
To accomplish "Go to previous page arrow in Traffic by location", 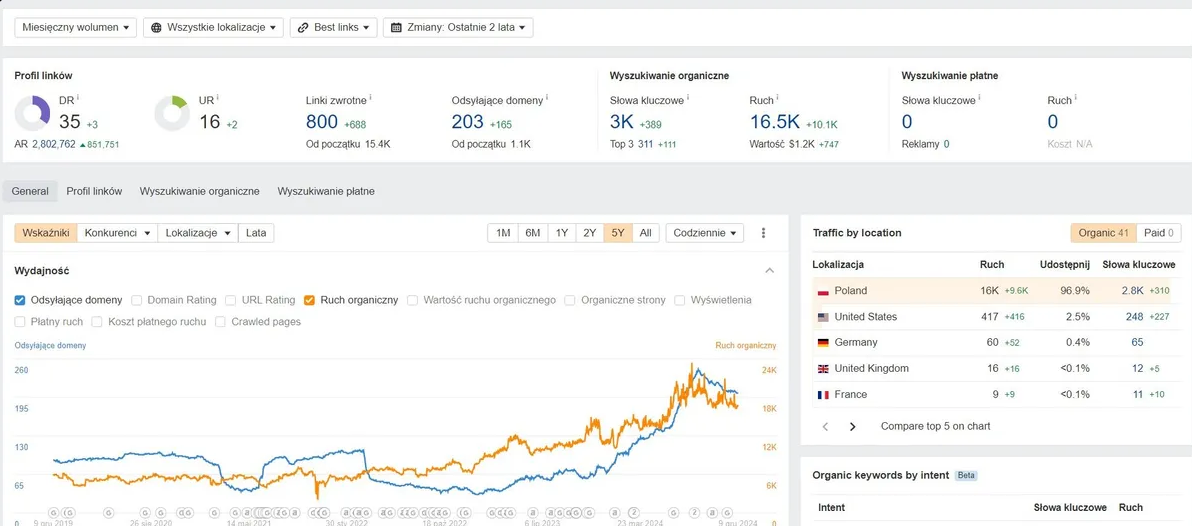I will pyautogui.click(x=826, y=426).
